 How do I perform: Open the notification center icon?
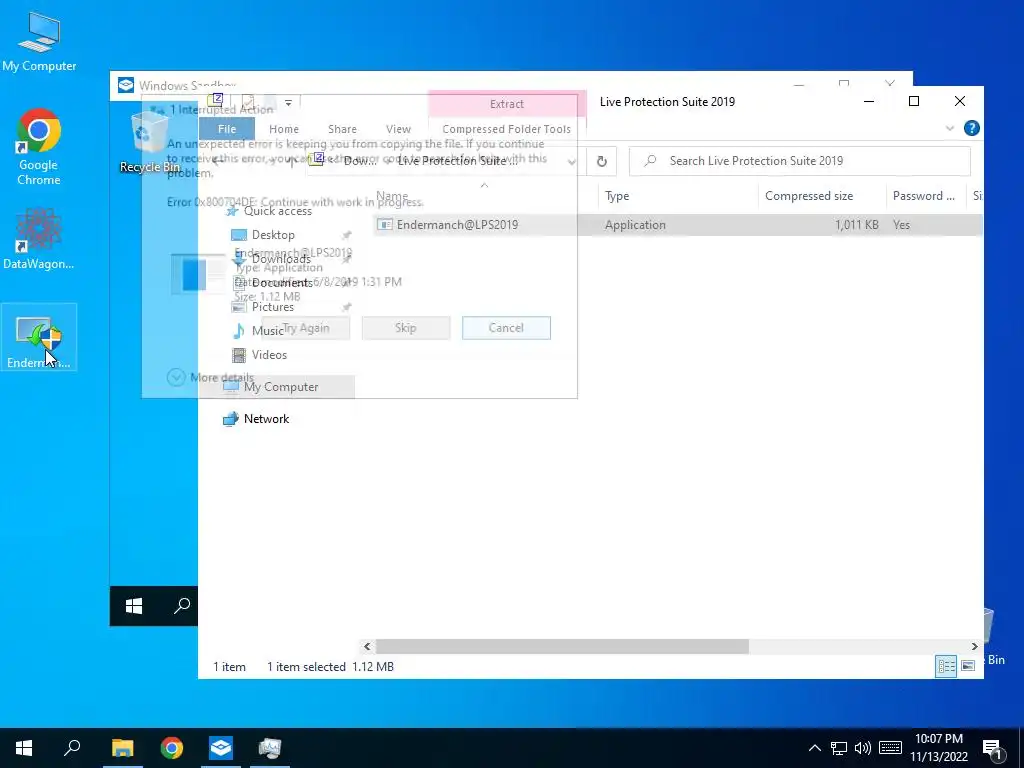click(991, 748)
